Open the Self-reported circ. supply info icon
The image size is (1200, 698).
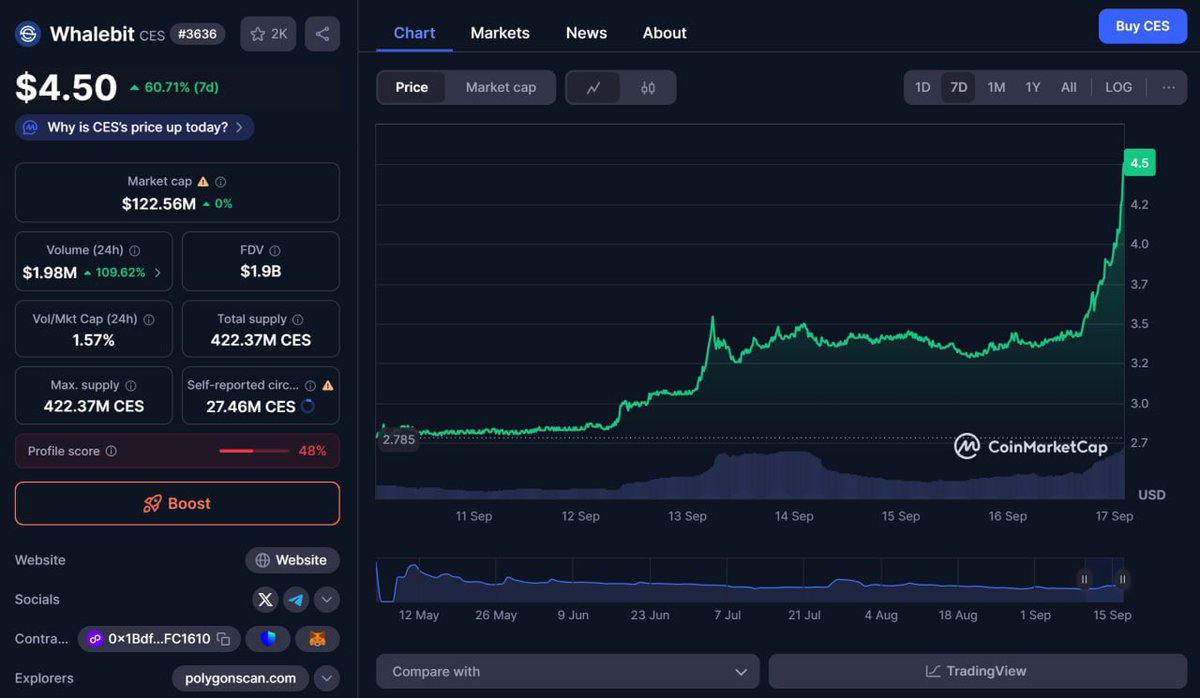click(310, 386)
